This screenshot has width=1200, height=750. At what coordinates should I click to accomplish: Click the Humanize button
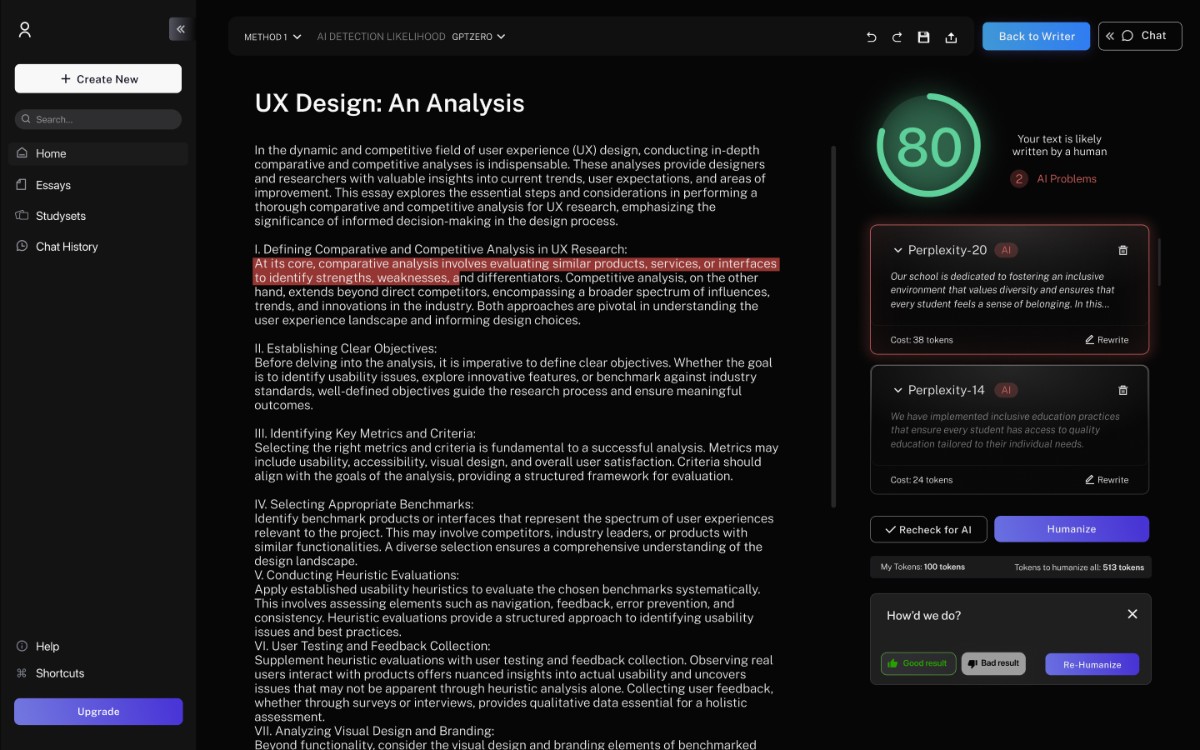point(1071,529)
